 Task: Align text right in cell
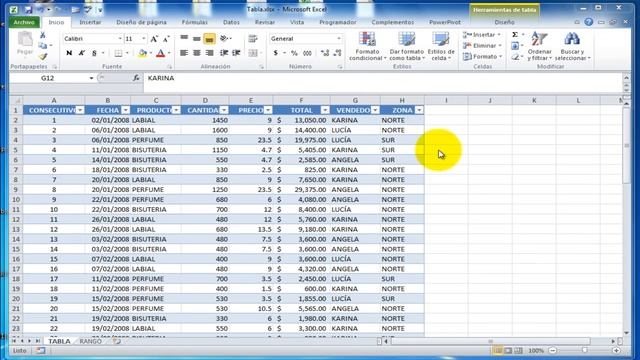click(x=209, y=53)
